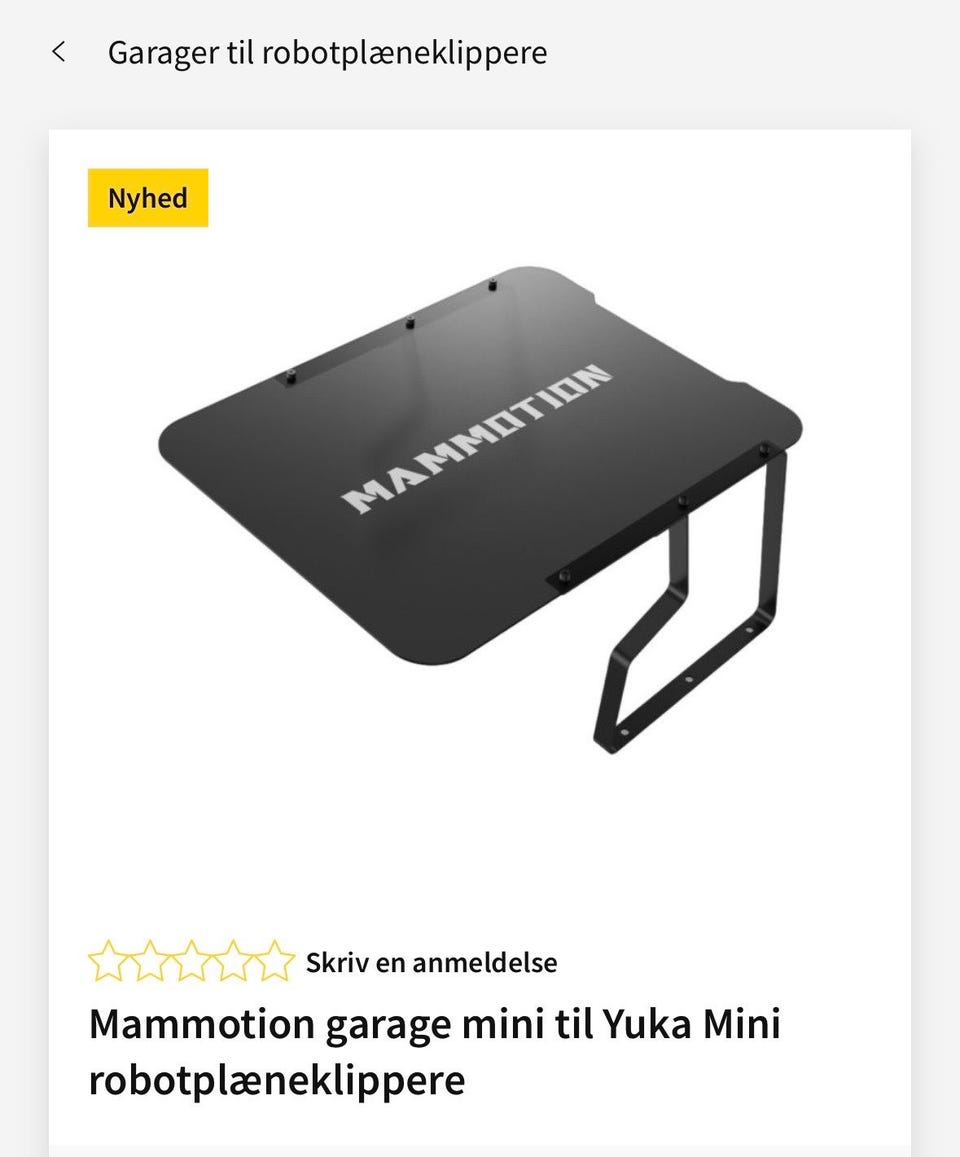Select the third rating star
Image resolution: width=960 pixels, height=1157 pixels.
click(x=191, y=961)
